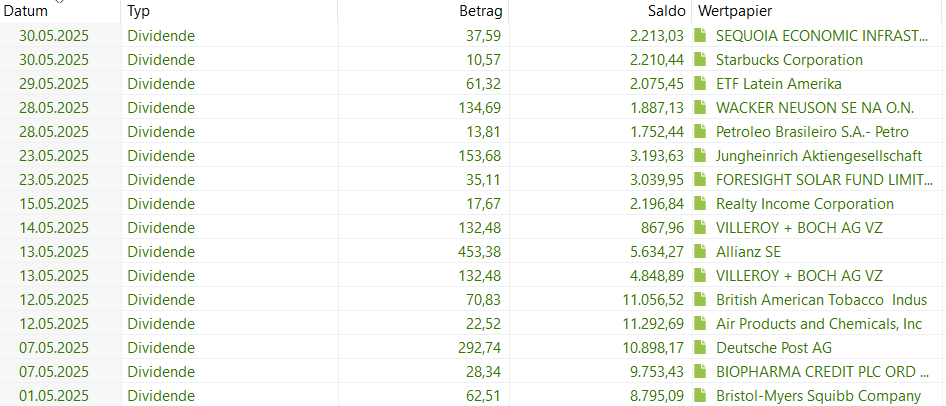Image resolution: width=946 pixels, height=406 pixels.
Task: Sort by the Saldo column header
Action: coord(663,11)
